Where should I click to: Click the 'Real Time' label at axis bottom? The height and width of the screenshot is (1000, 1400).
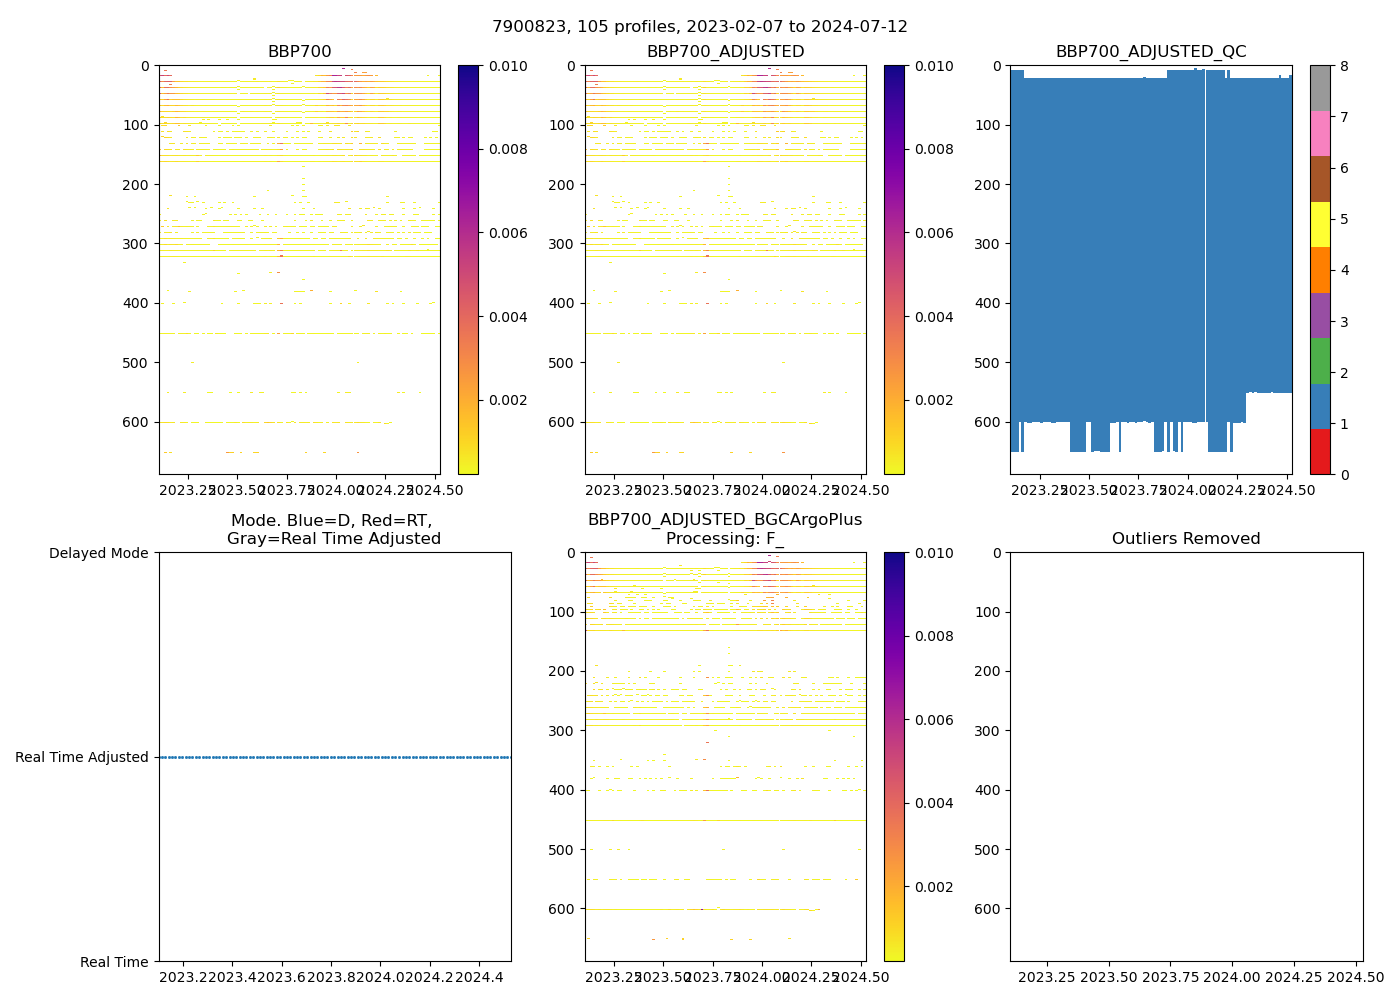point(114,962)
